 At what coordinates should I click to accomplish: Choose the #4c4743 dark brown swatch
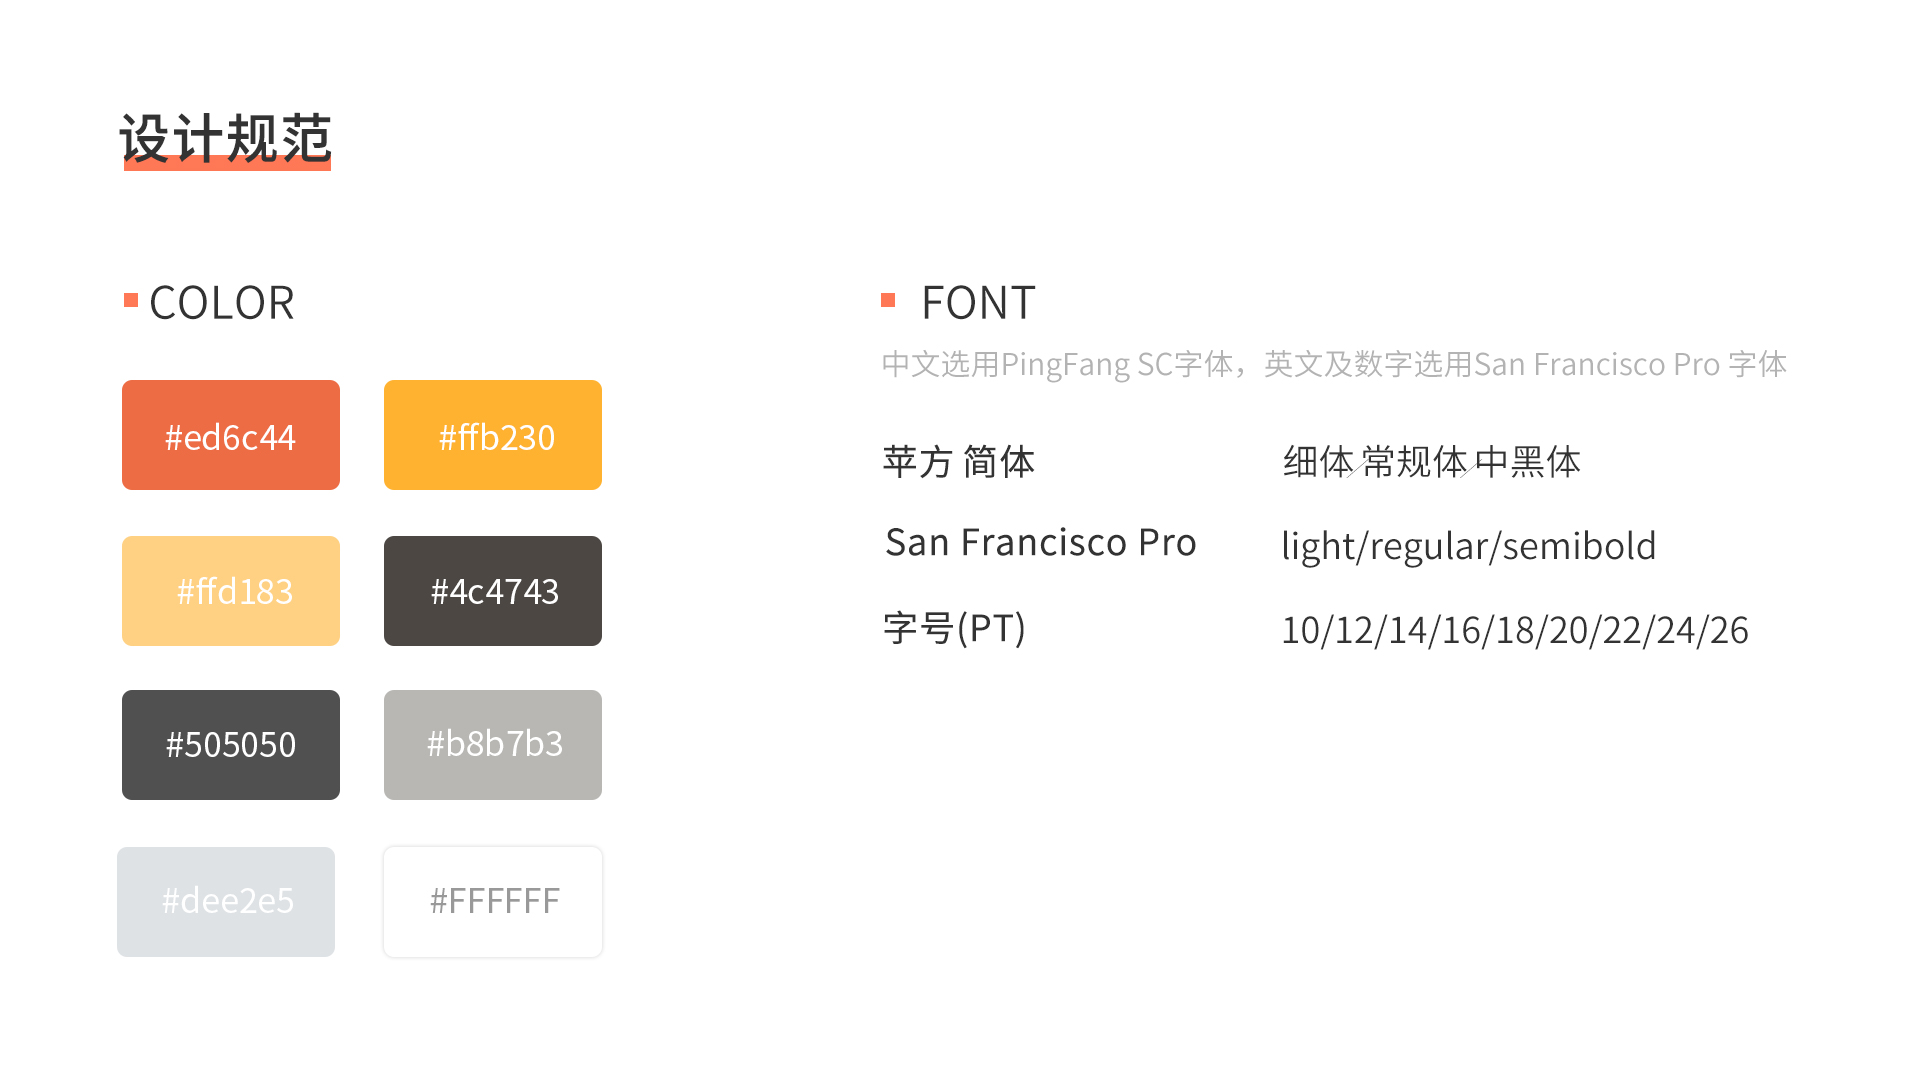(x=493, y=591)
